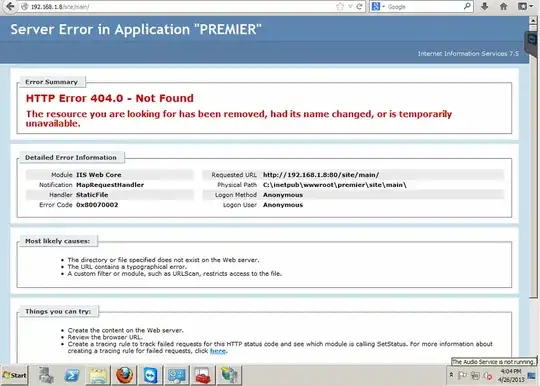
Task: Click the 'Detailed Error Information' section label
Action: click(71, 157)
